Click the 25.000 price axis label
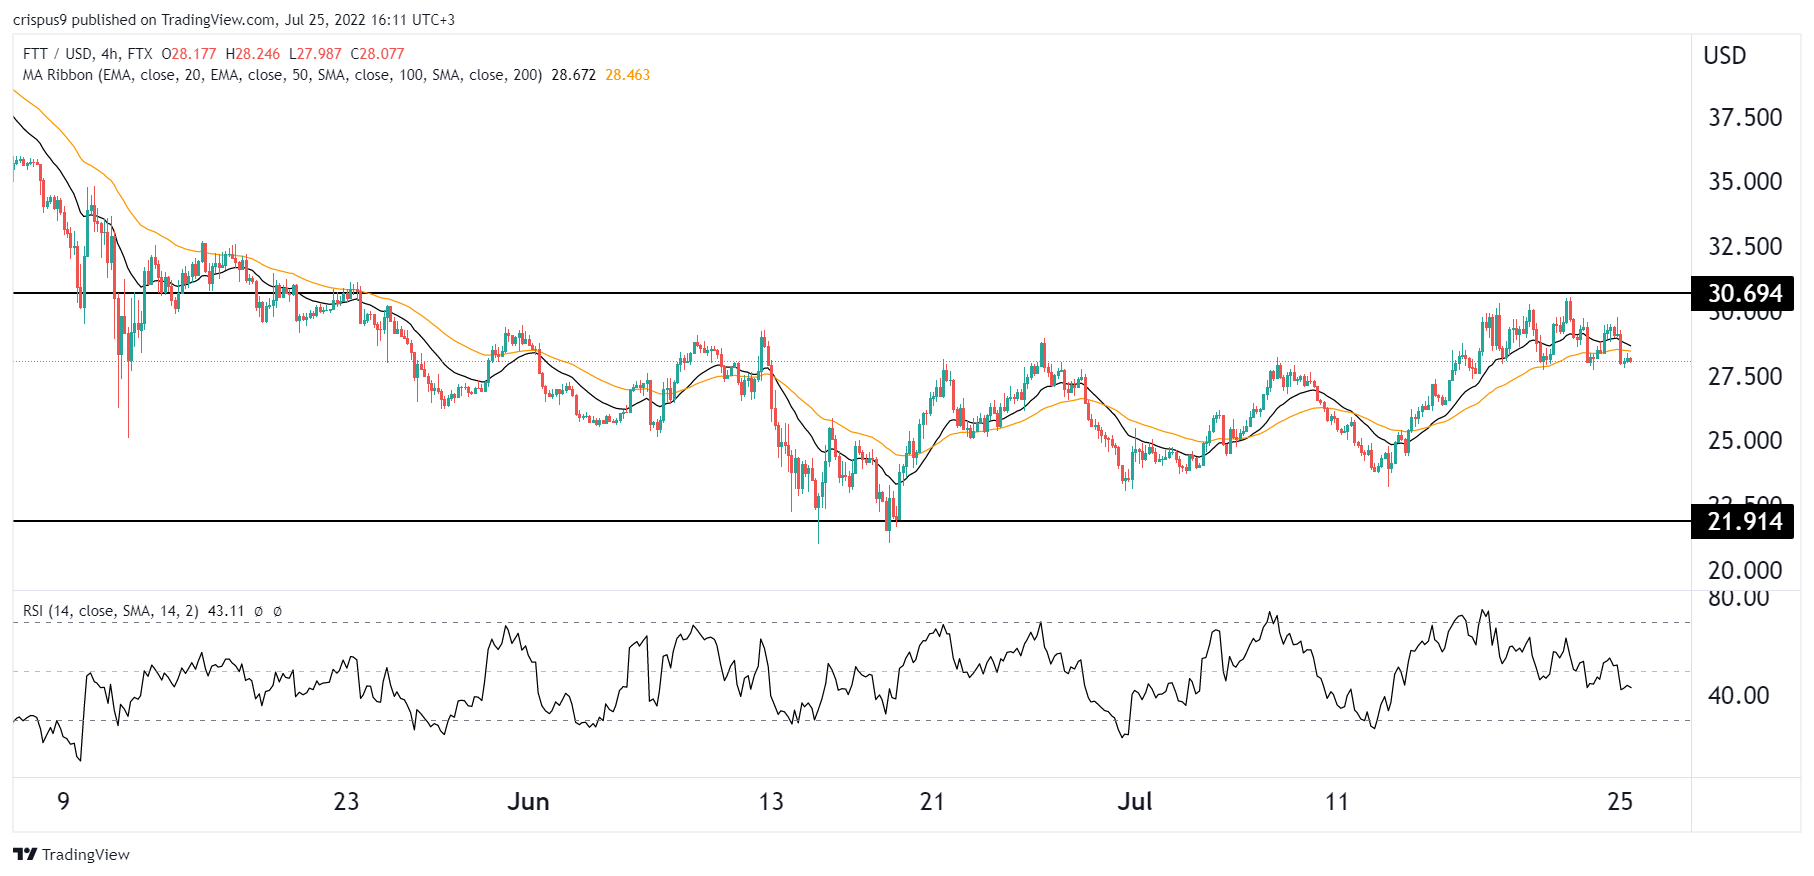 [x=1745, y=441]
